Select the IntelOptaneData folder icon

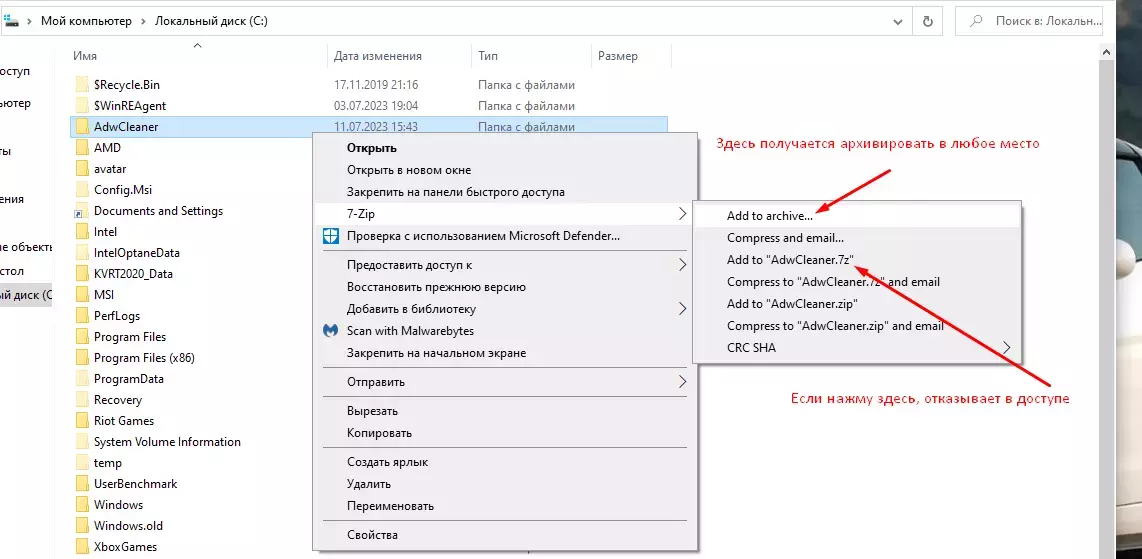[x=81, y=253]
